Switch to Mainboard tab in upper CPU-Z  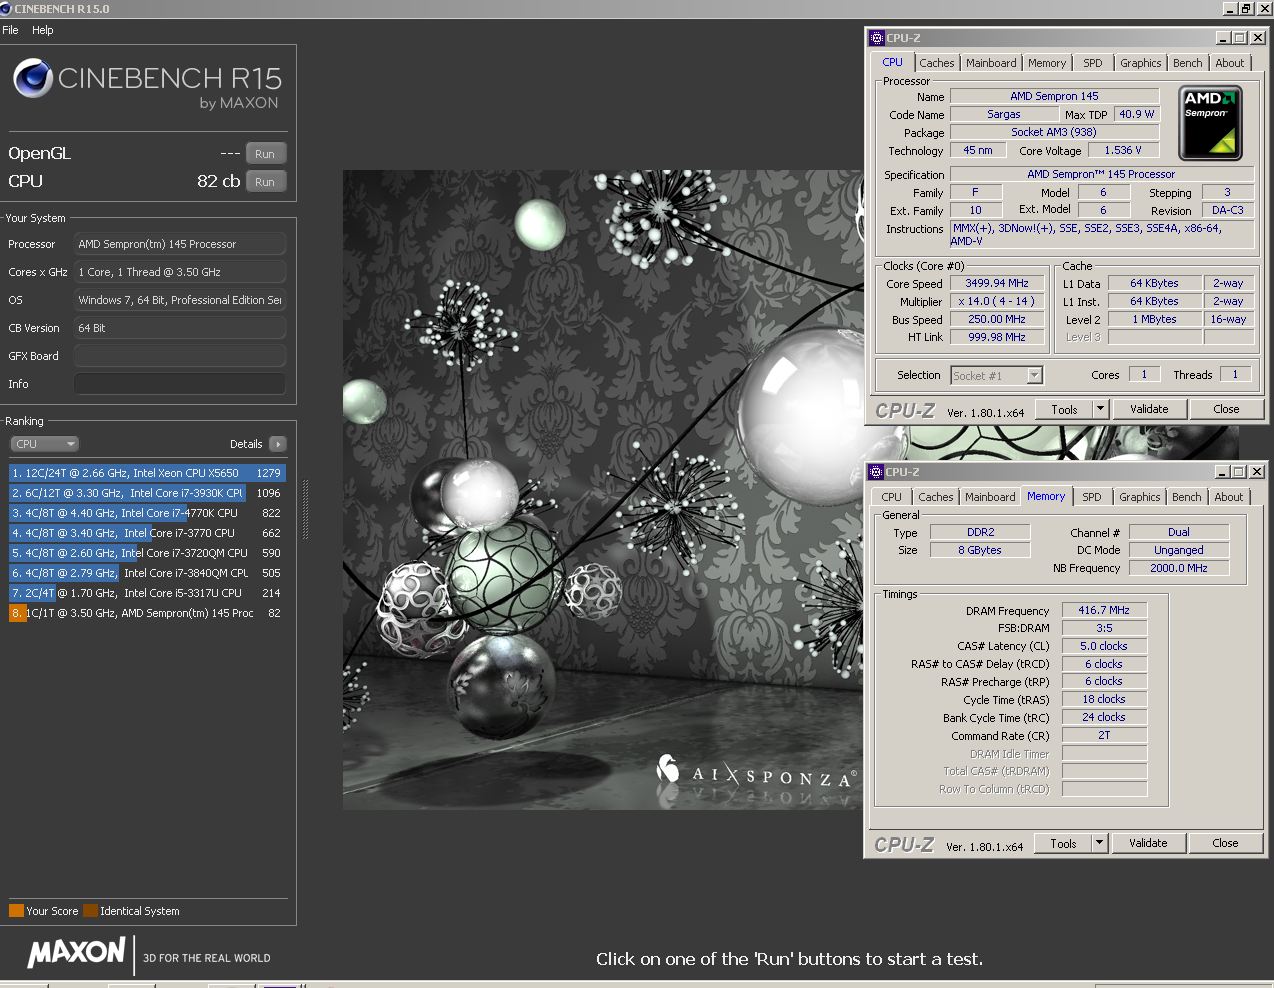pyautogui.click(x=991, y=63)
